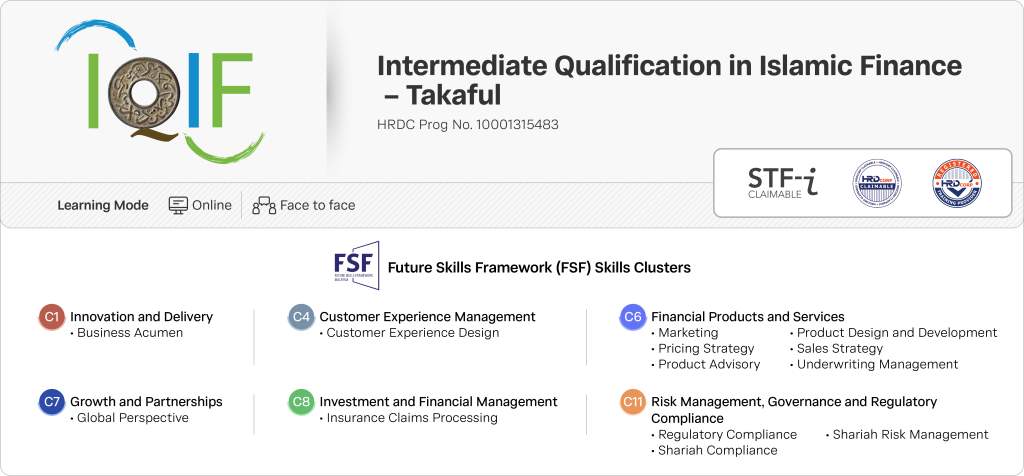Select the Shariah Risk Management item
Image resolution: width=1024 pixels, height=476 pixels.
(910, 435)
